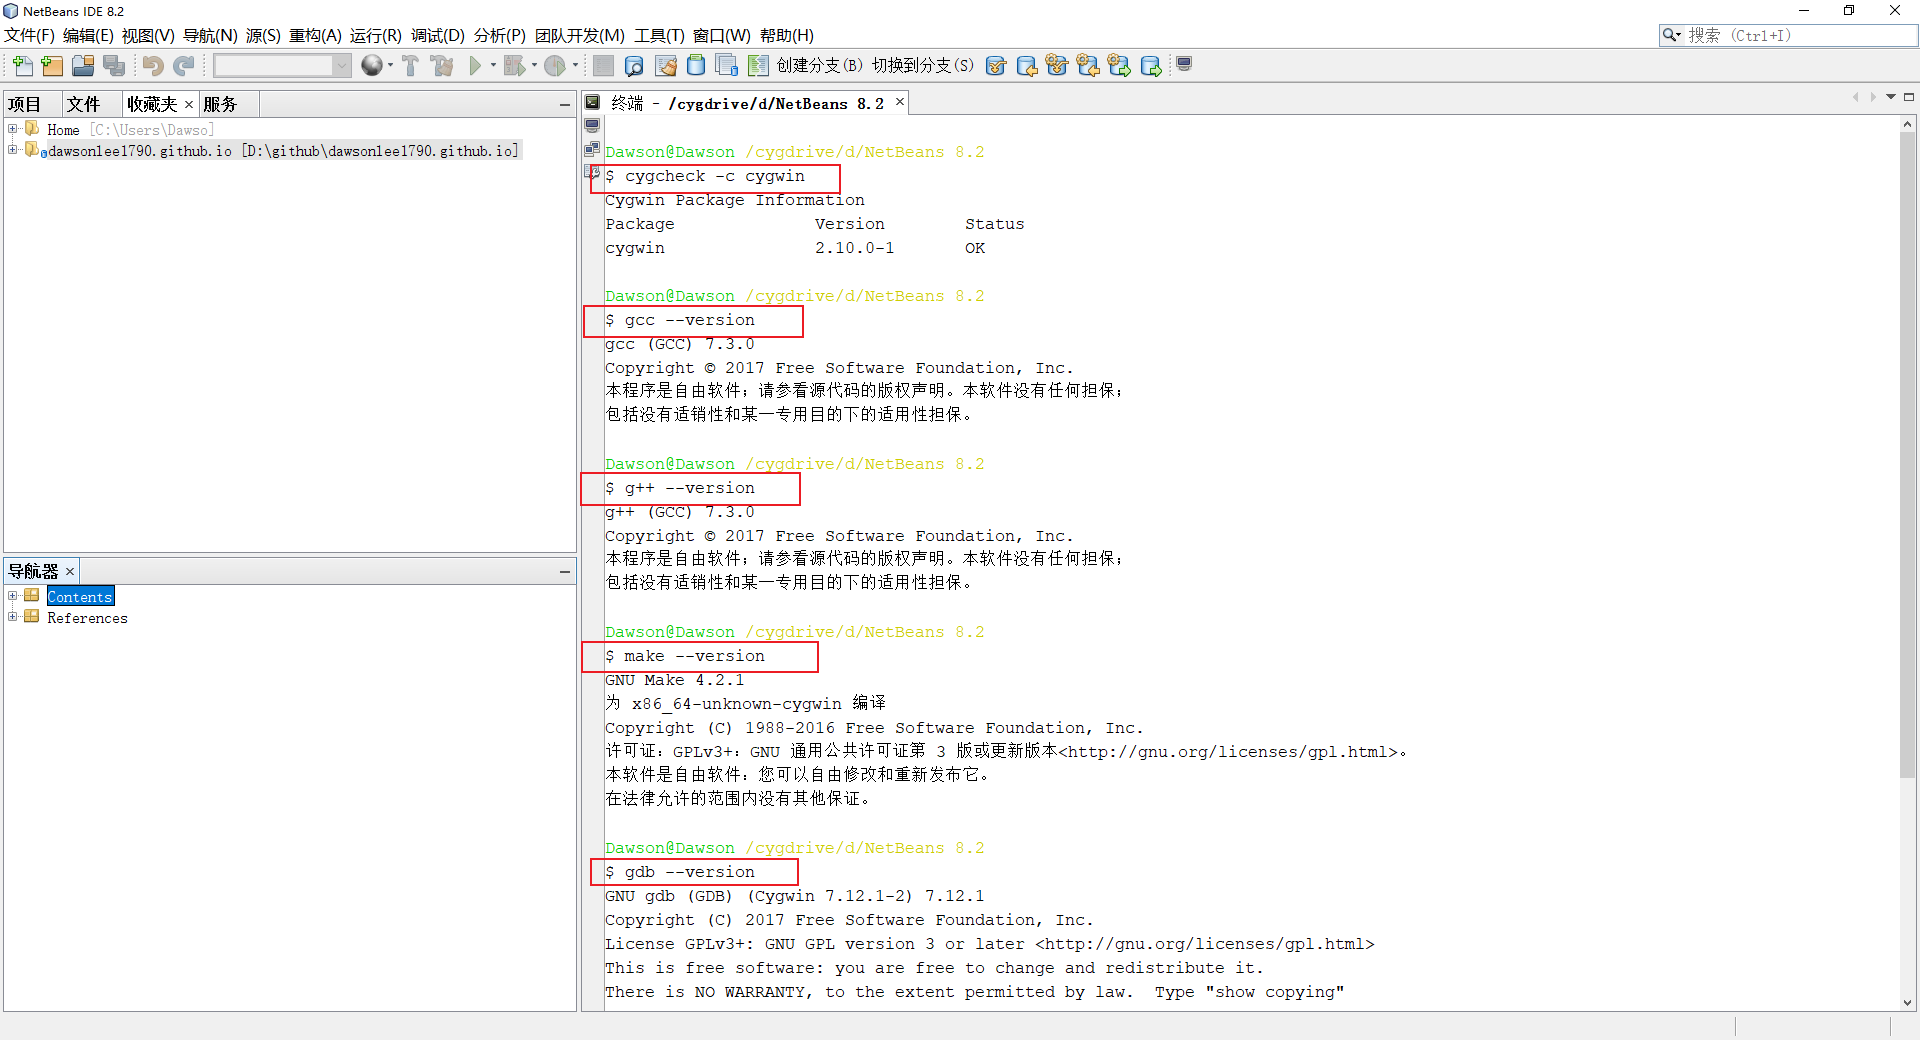Screen dimensions: 1920x1040
Task: Click the third terminal sidebar icon
Action: 592,172
